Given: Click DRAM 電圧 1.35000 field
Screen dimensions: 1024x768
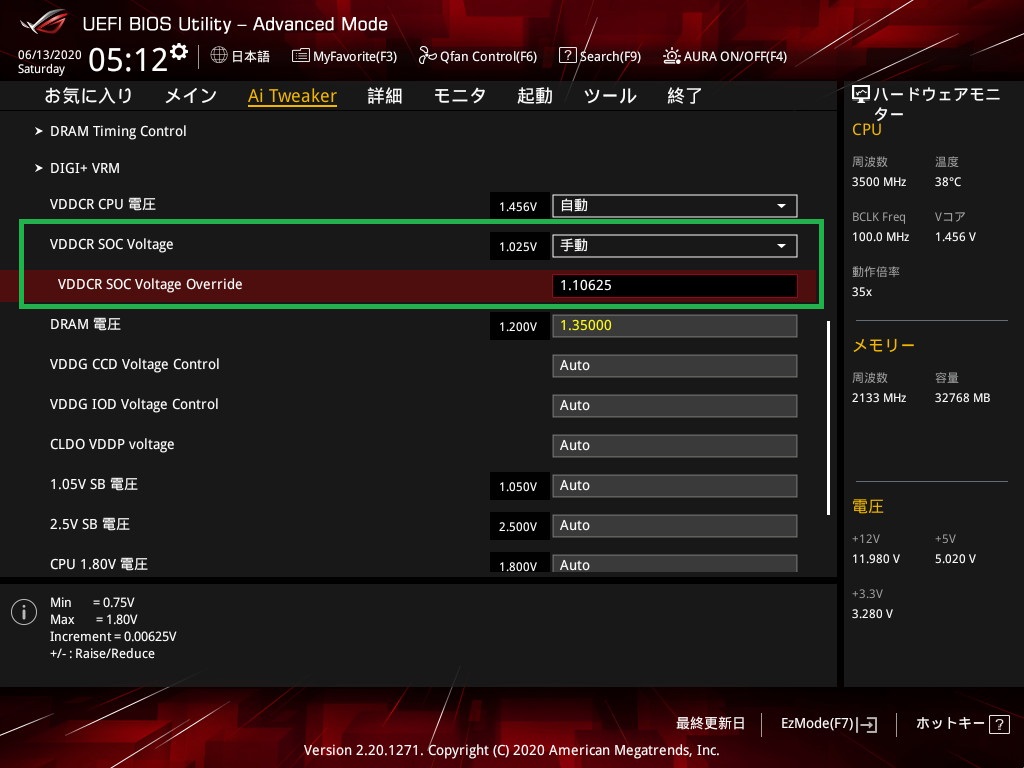Looking at the screenshot, I should click(x=675, y=325).
